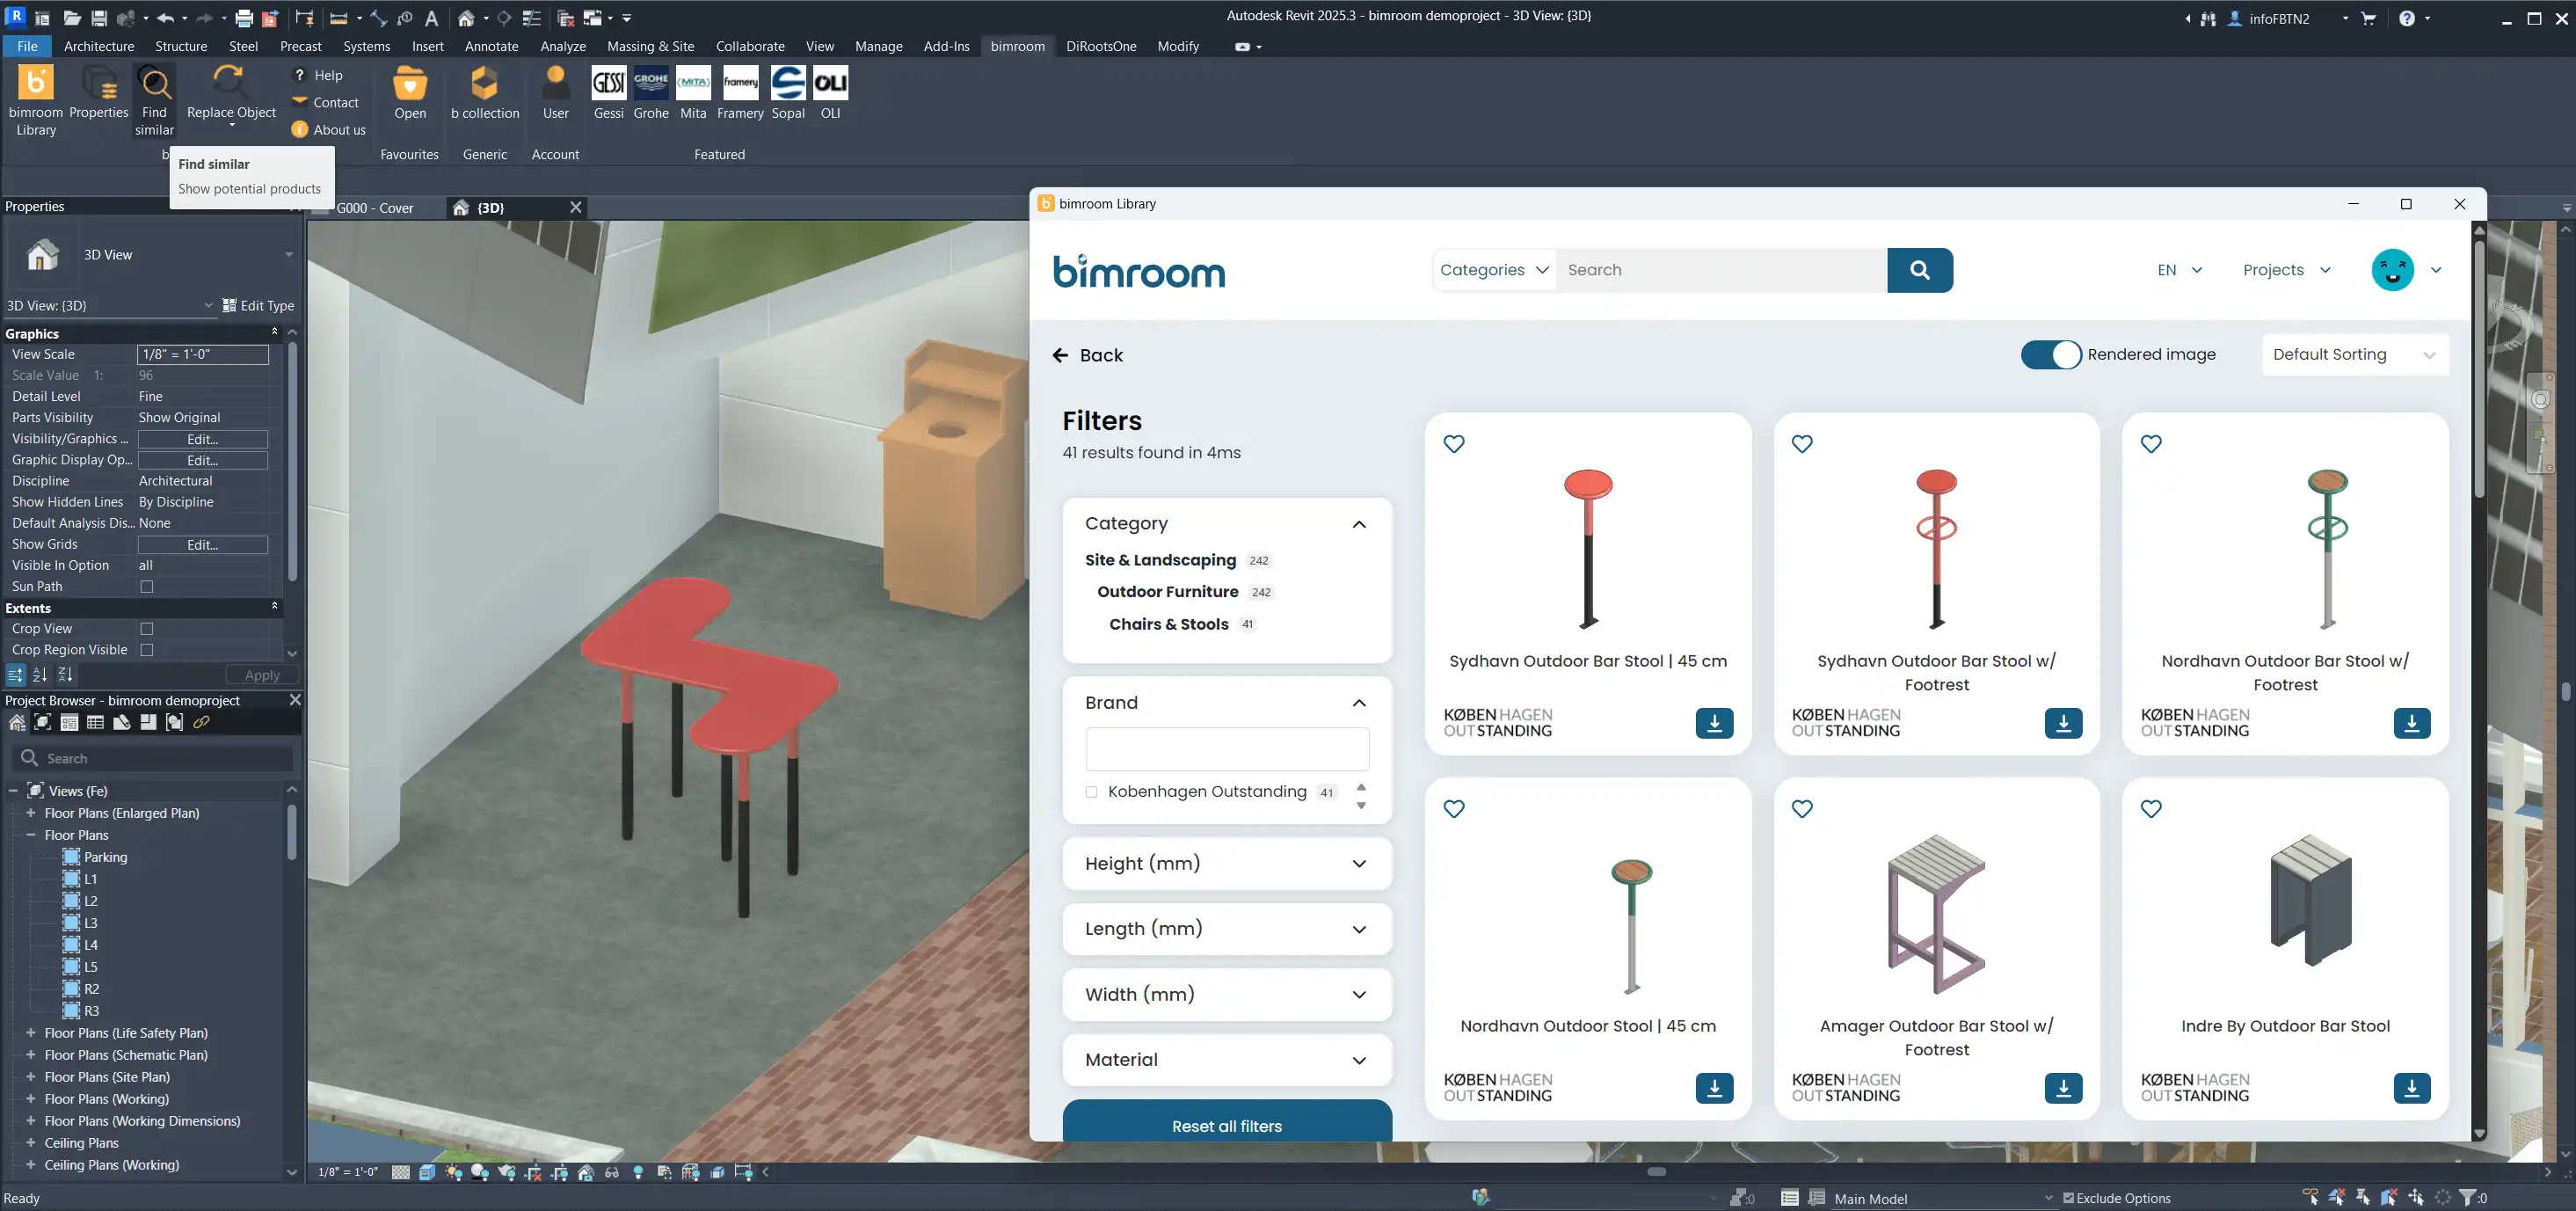This screenshot has height=1211, width=2576.
Task: Click the Reset all filters button
Action: (1226, 1126)
